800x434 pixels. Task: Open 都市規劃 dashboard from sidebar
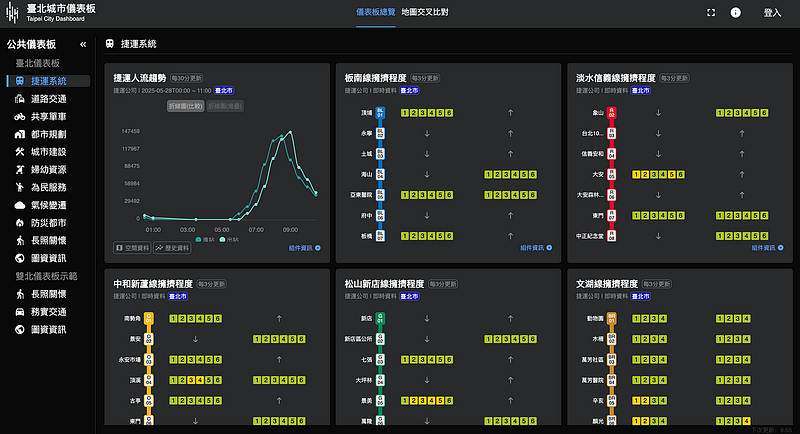pos(49,134)
